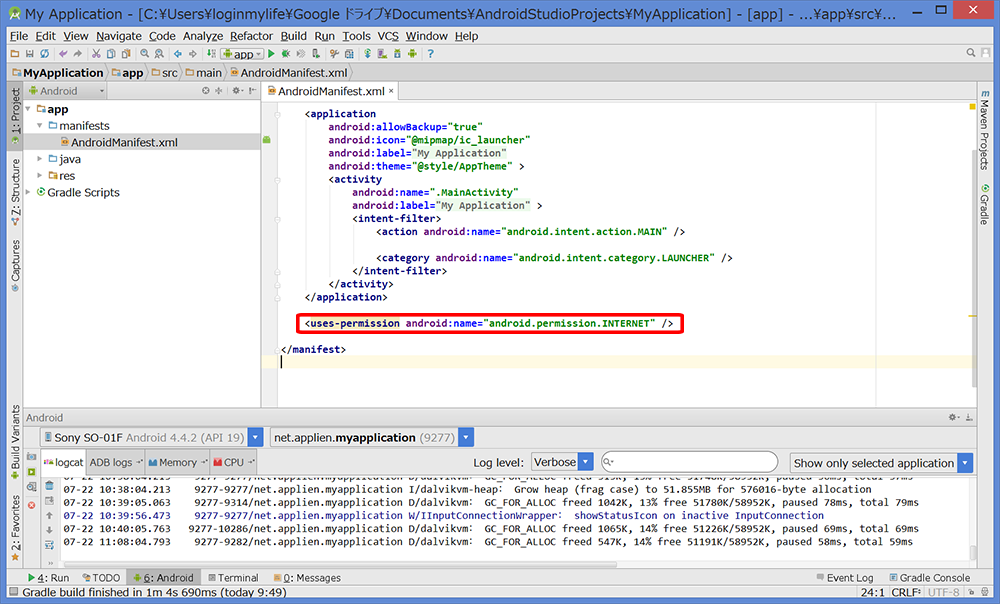Click the logcat search input field
The image size is (1000, 604).
tap(689, 462)
